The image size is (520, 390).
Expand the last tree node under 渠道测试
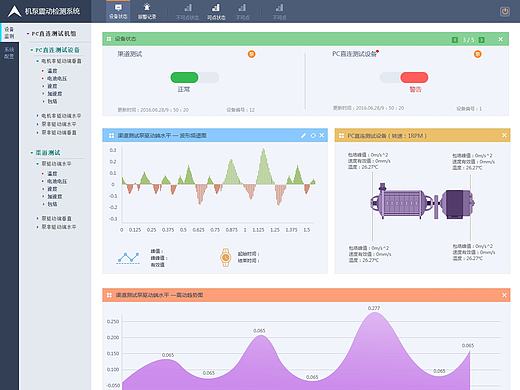click(38, 227)
